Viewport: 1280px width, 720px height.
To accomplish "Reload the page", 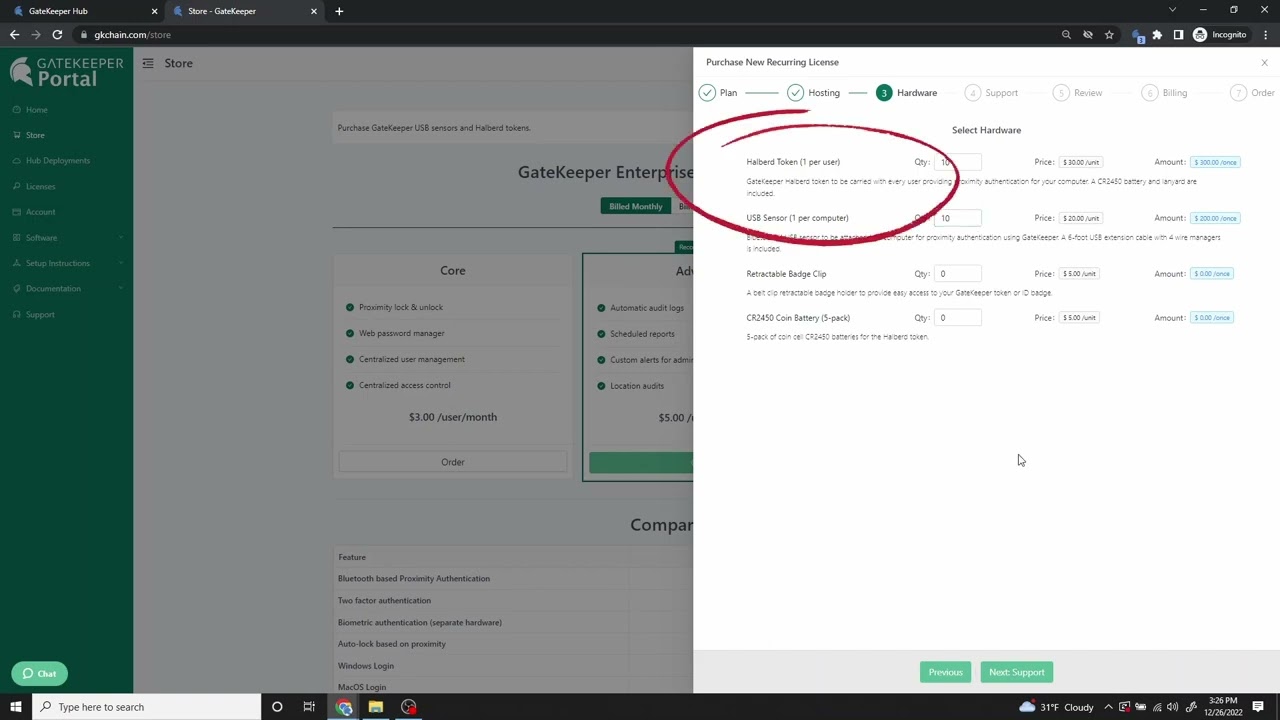I will point(57,35).
